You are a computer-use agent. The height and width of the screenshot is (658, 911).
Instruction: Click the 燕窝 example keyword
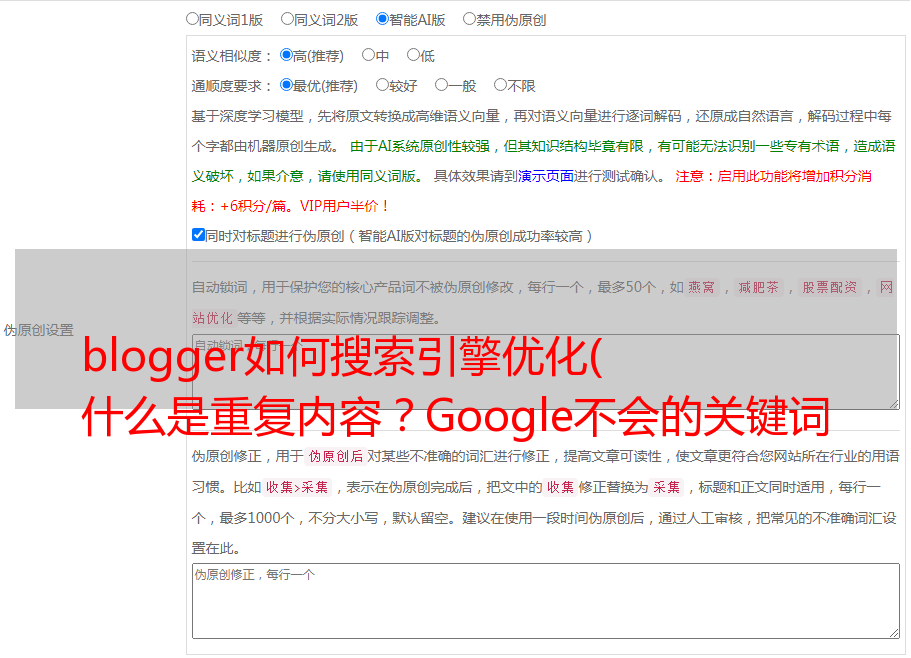(701, 287)
